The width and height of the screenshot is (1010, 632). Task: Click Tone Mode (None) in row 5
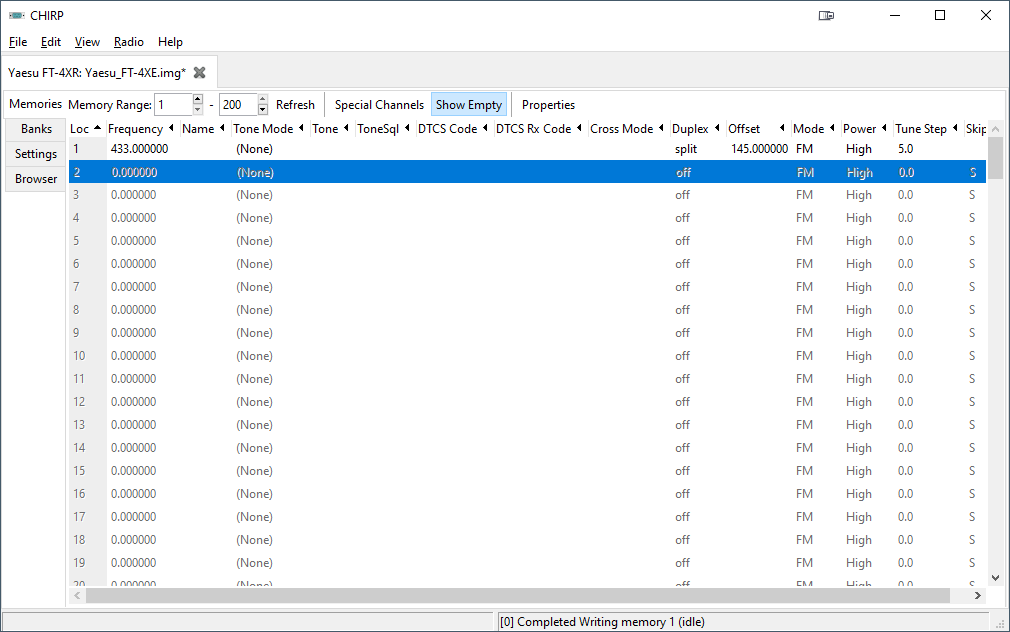point(254,241)
